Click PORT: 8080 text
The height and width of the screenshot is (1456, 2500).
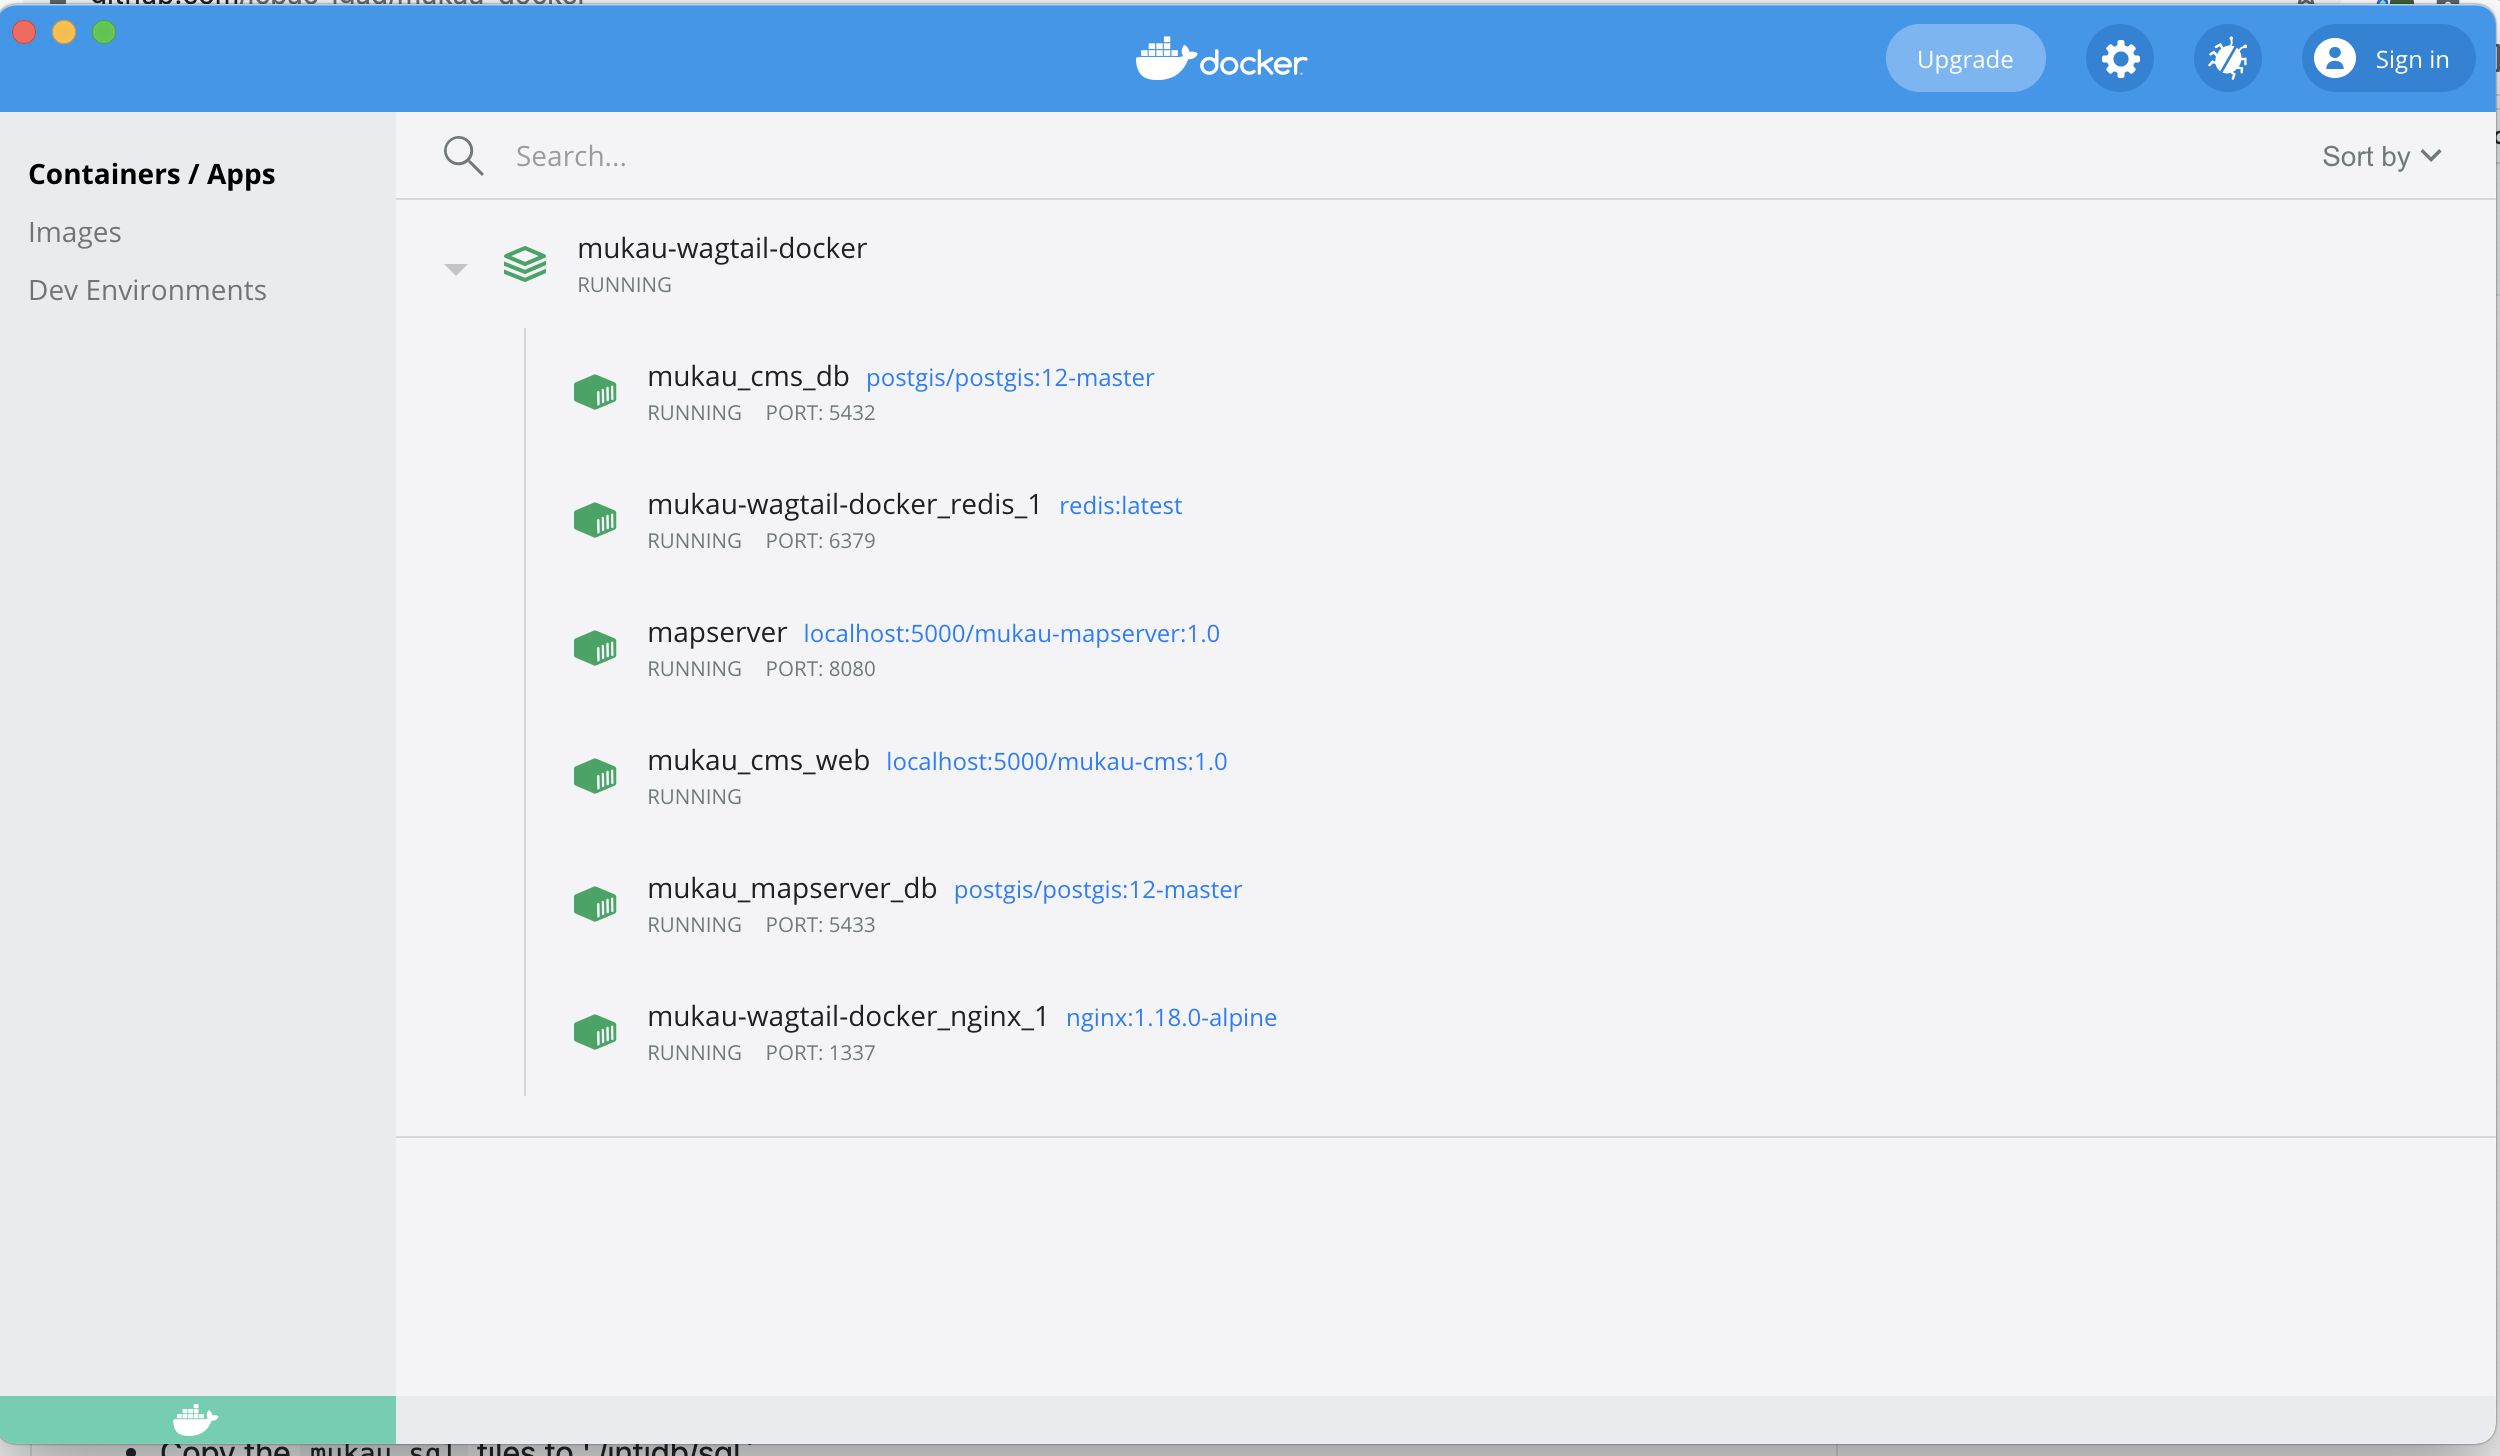click(x=820, y=669)
